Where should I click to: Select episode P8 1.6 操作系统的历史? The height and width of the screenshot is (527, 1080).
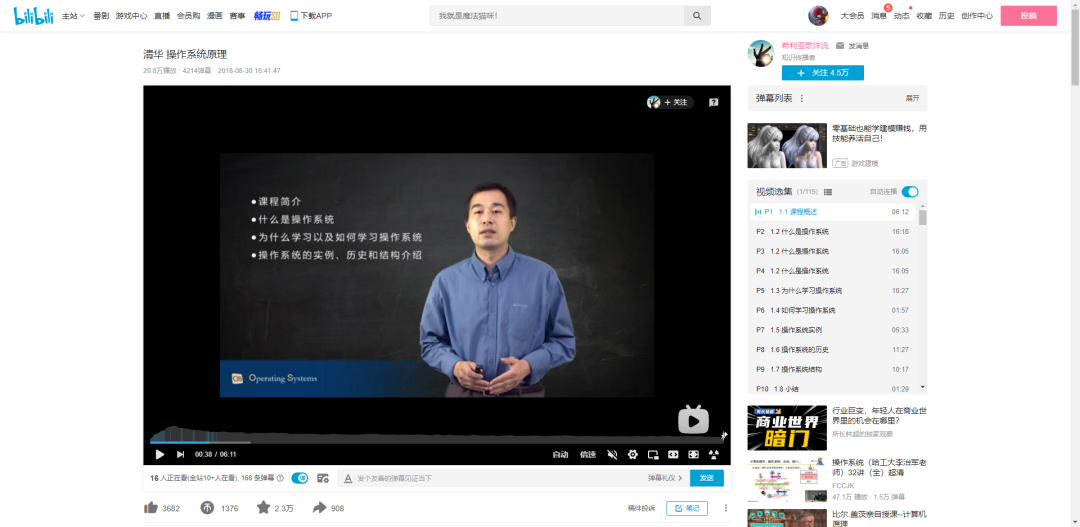833,350
